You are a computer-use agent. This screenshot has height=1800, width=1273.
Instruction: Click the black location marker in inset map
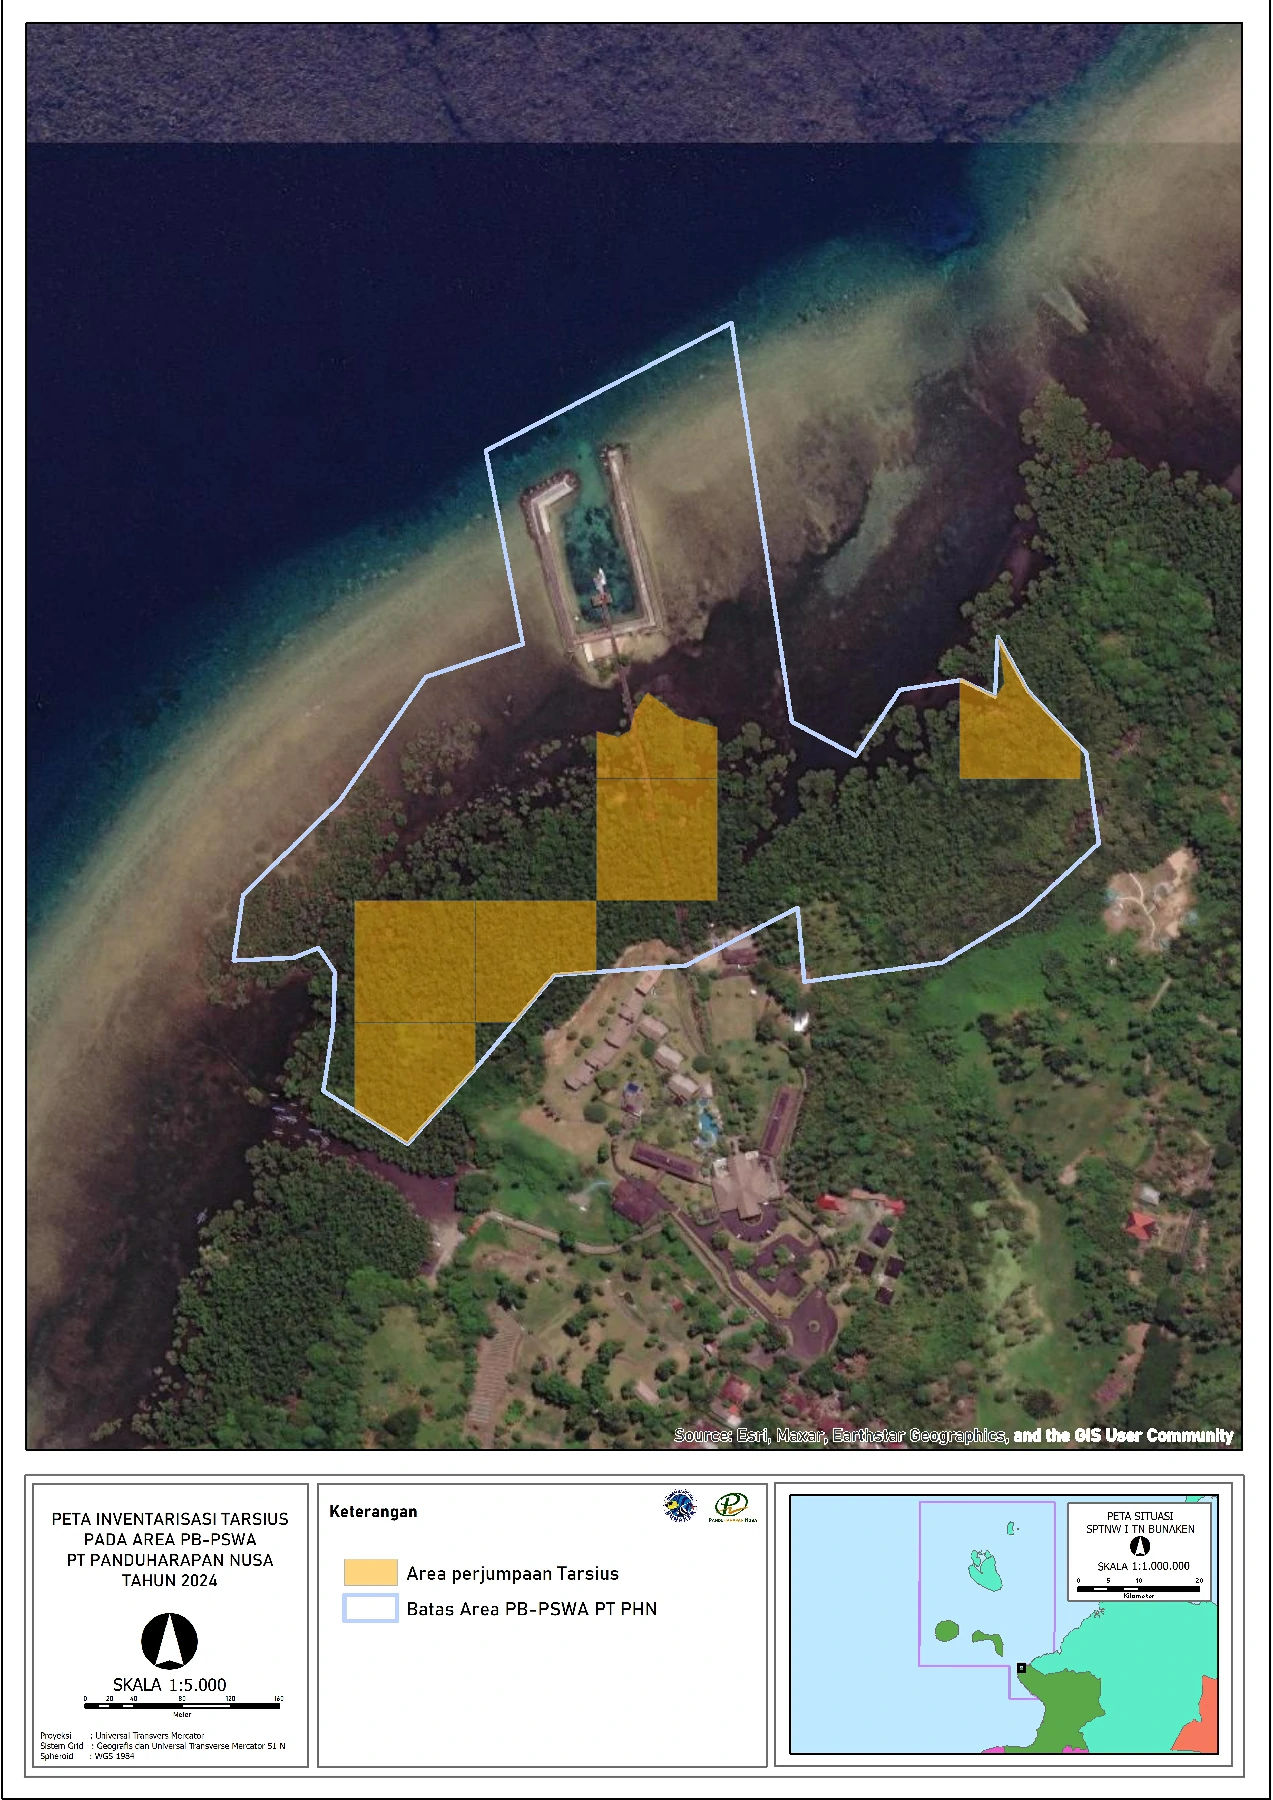coord(1021,1668)
